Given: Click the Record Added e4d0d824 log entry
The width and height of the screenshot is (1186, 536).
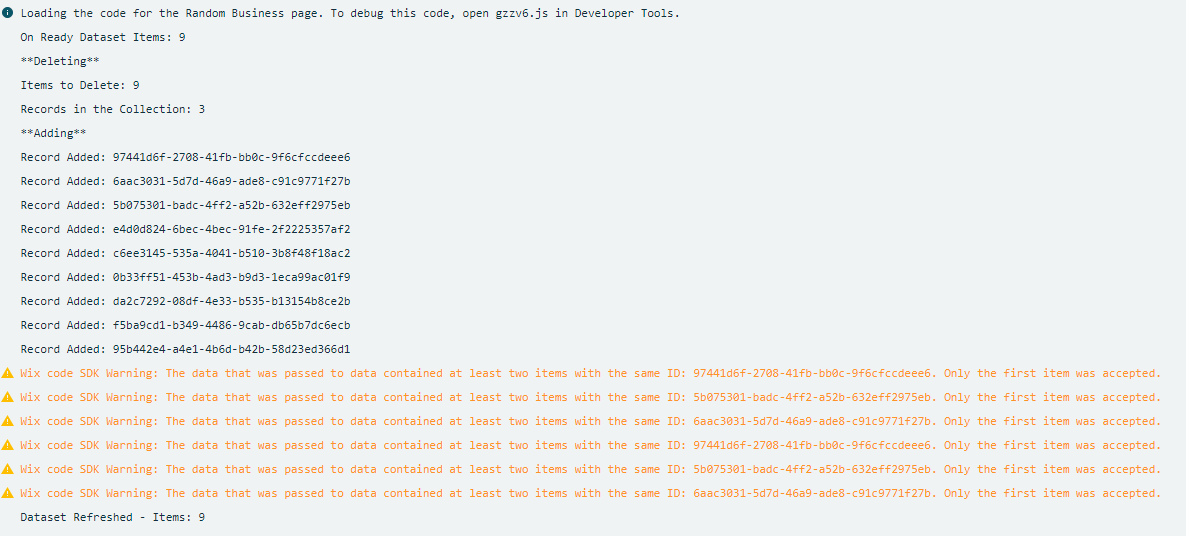Looking at the screenshot, I should 185,229.
